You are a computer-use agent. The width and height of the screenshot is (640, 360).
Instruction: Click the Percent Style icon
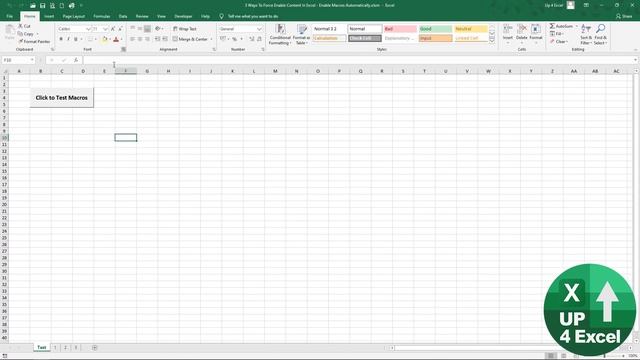[234, 39]
